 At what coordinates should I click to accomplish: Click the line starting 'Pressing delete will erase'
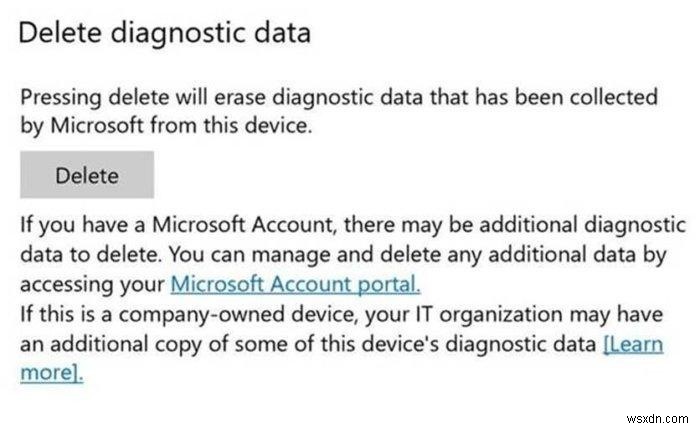(x=338, y=97)
